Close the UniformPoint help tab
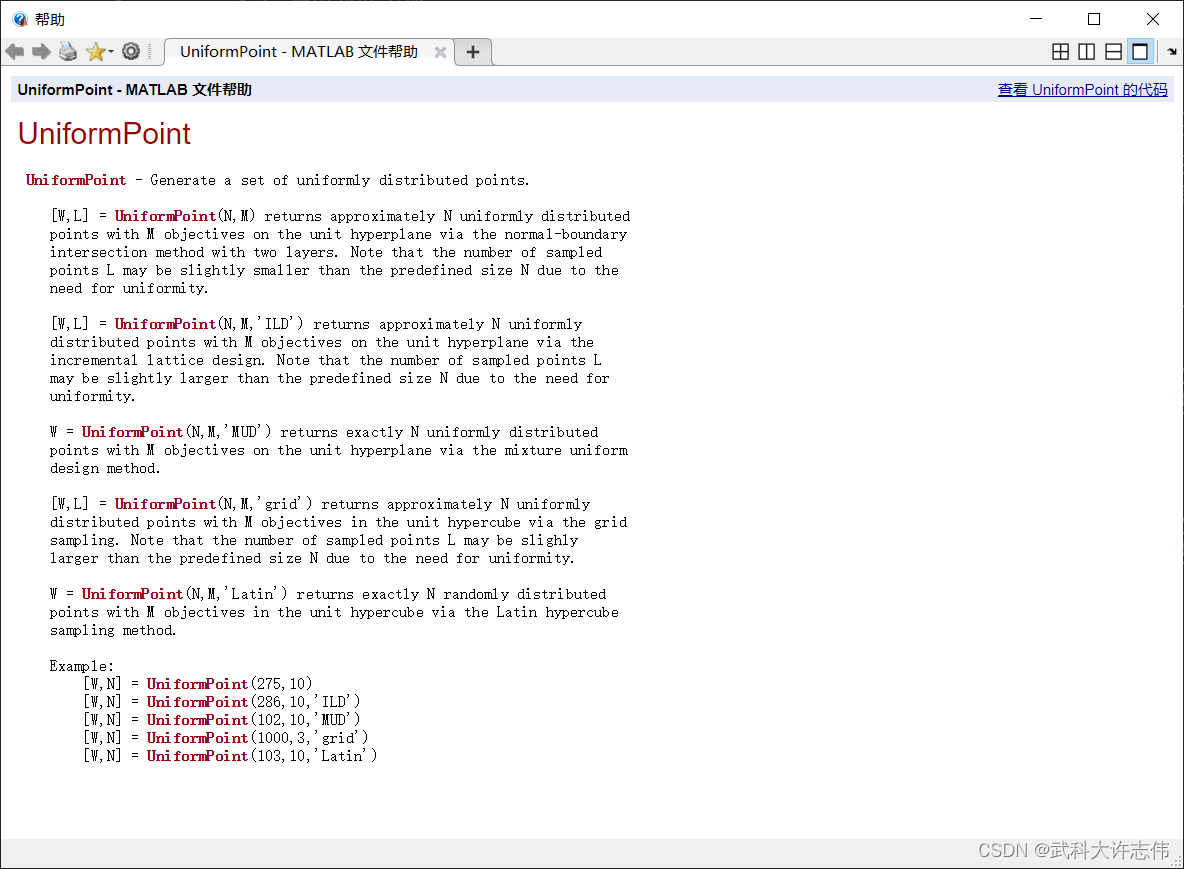Screen dimensions: 1184x869 click(440, 52)
